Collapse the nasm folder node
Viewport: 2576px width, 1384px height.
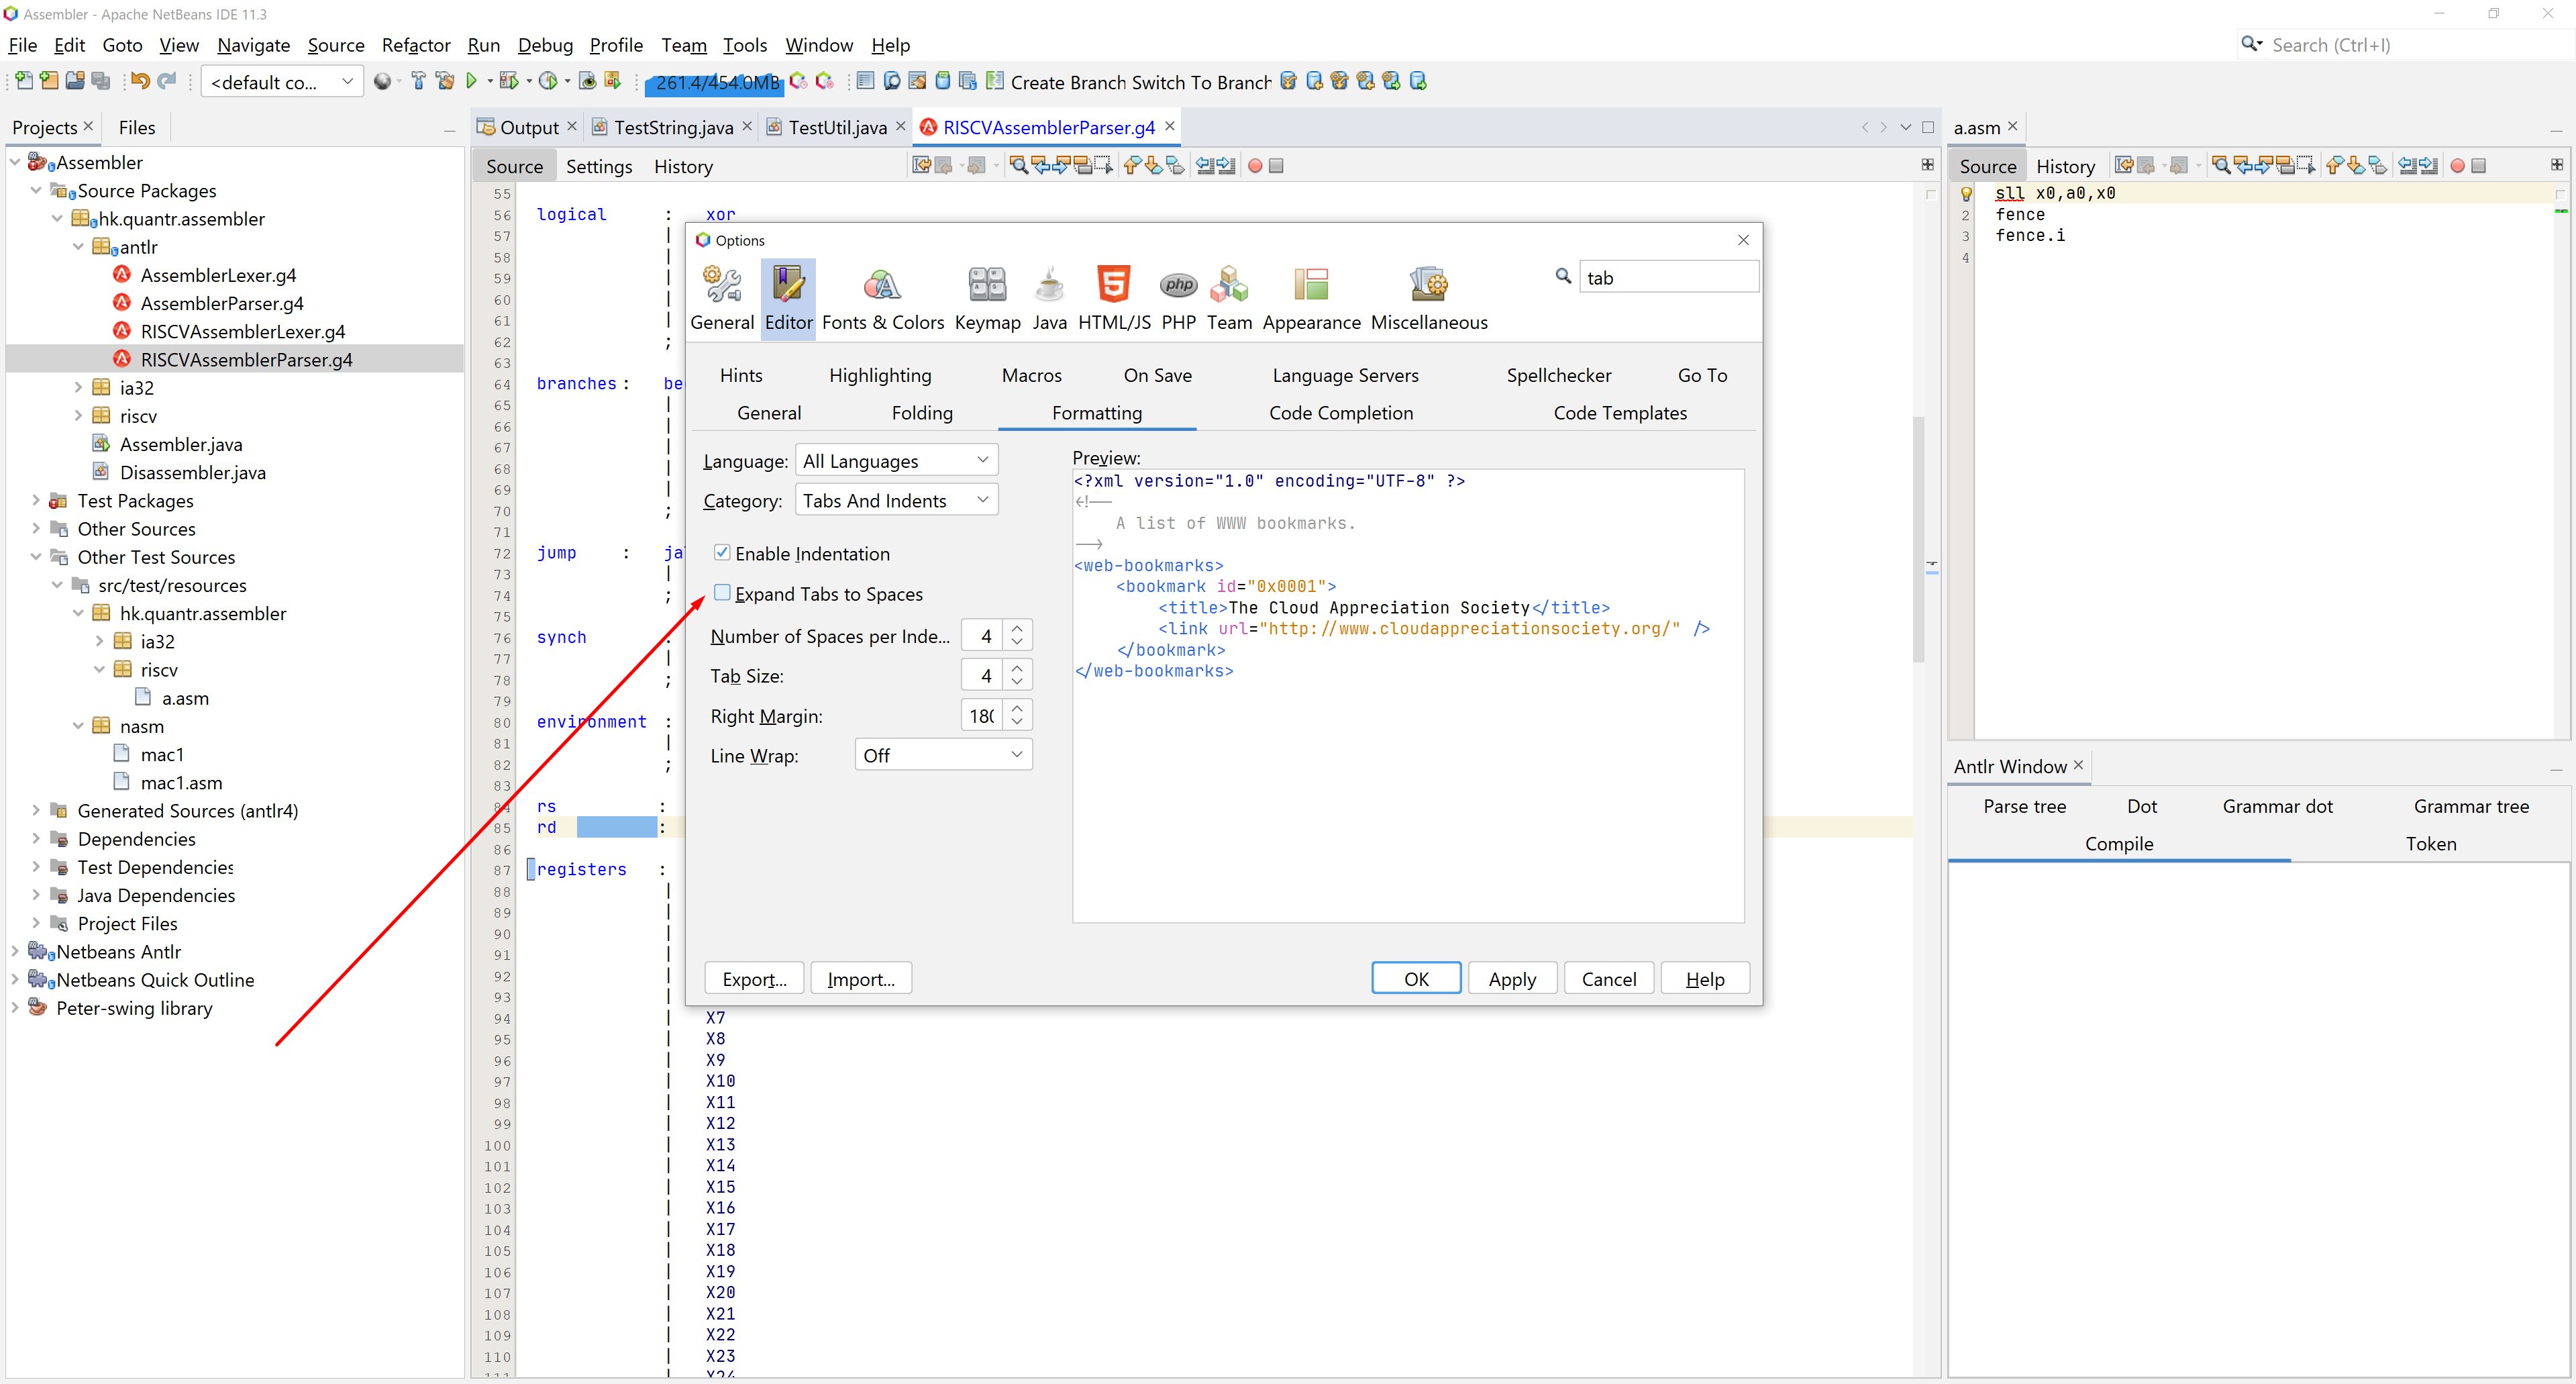coord(78,726)
